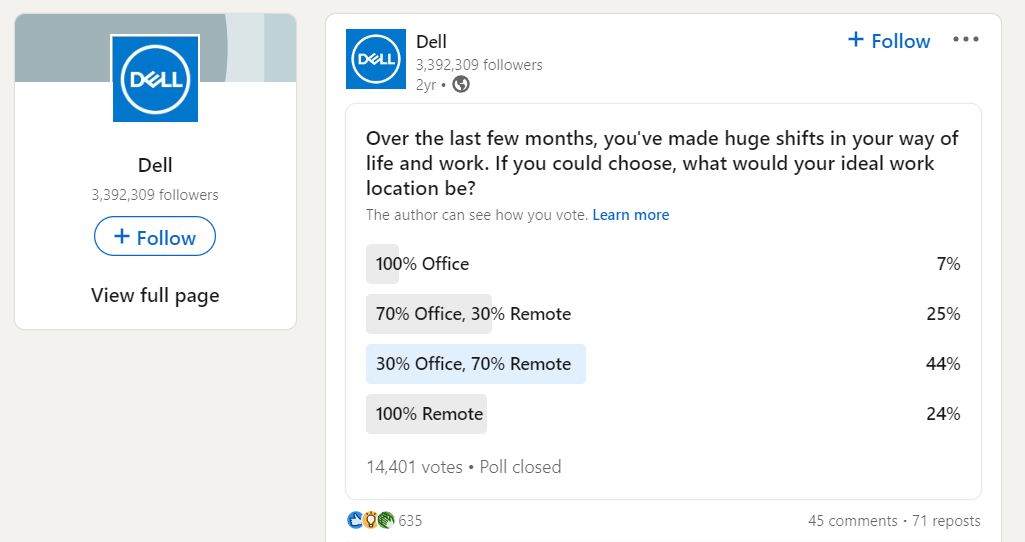View the 71 reposts
This screenshot has width=1025, height=542.
[x=945, y=521]
